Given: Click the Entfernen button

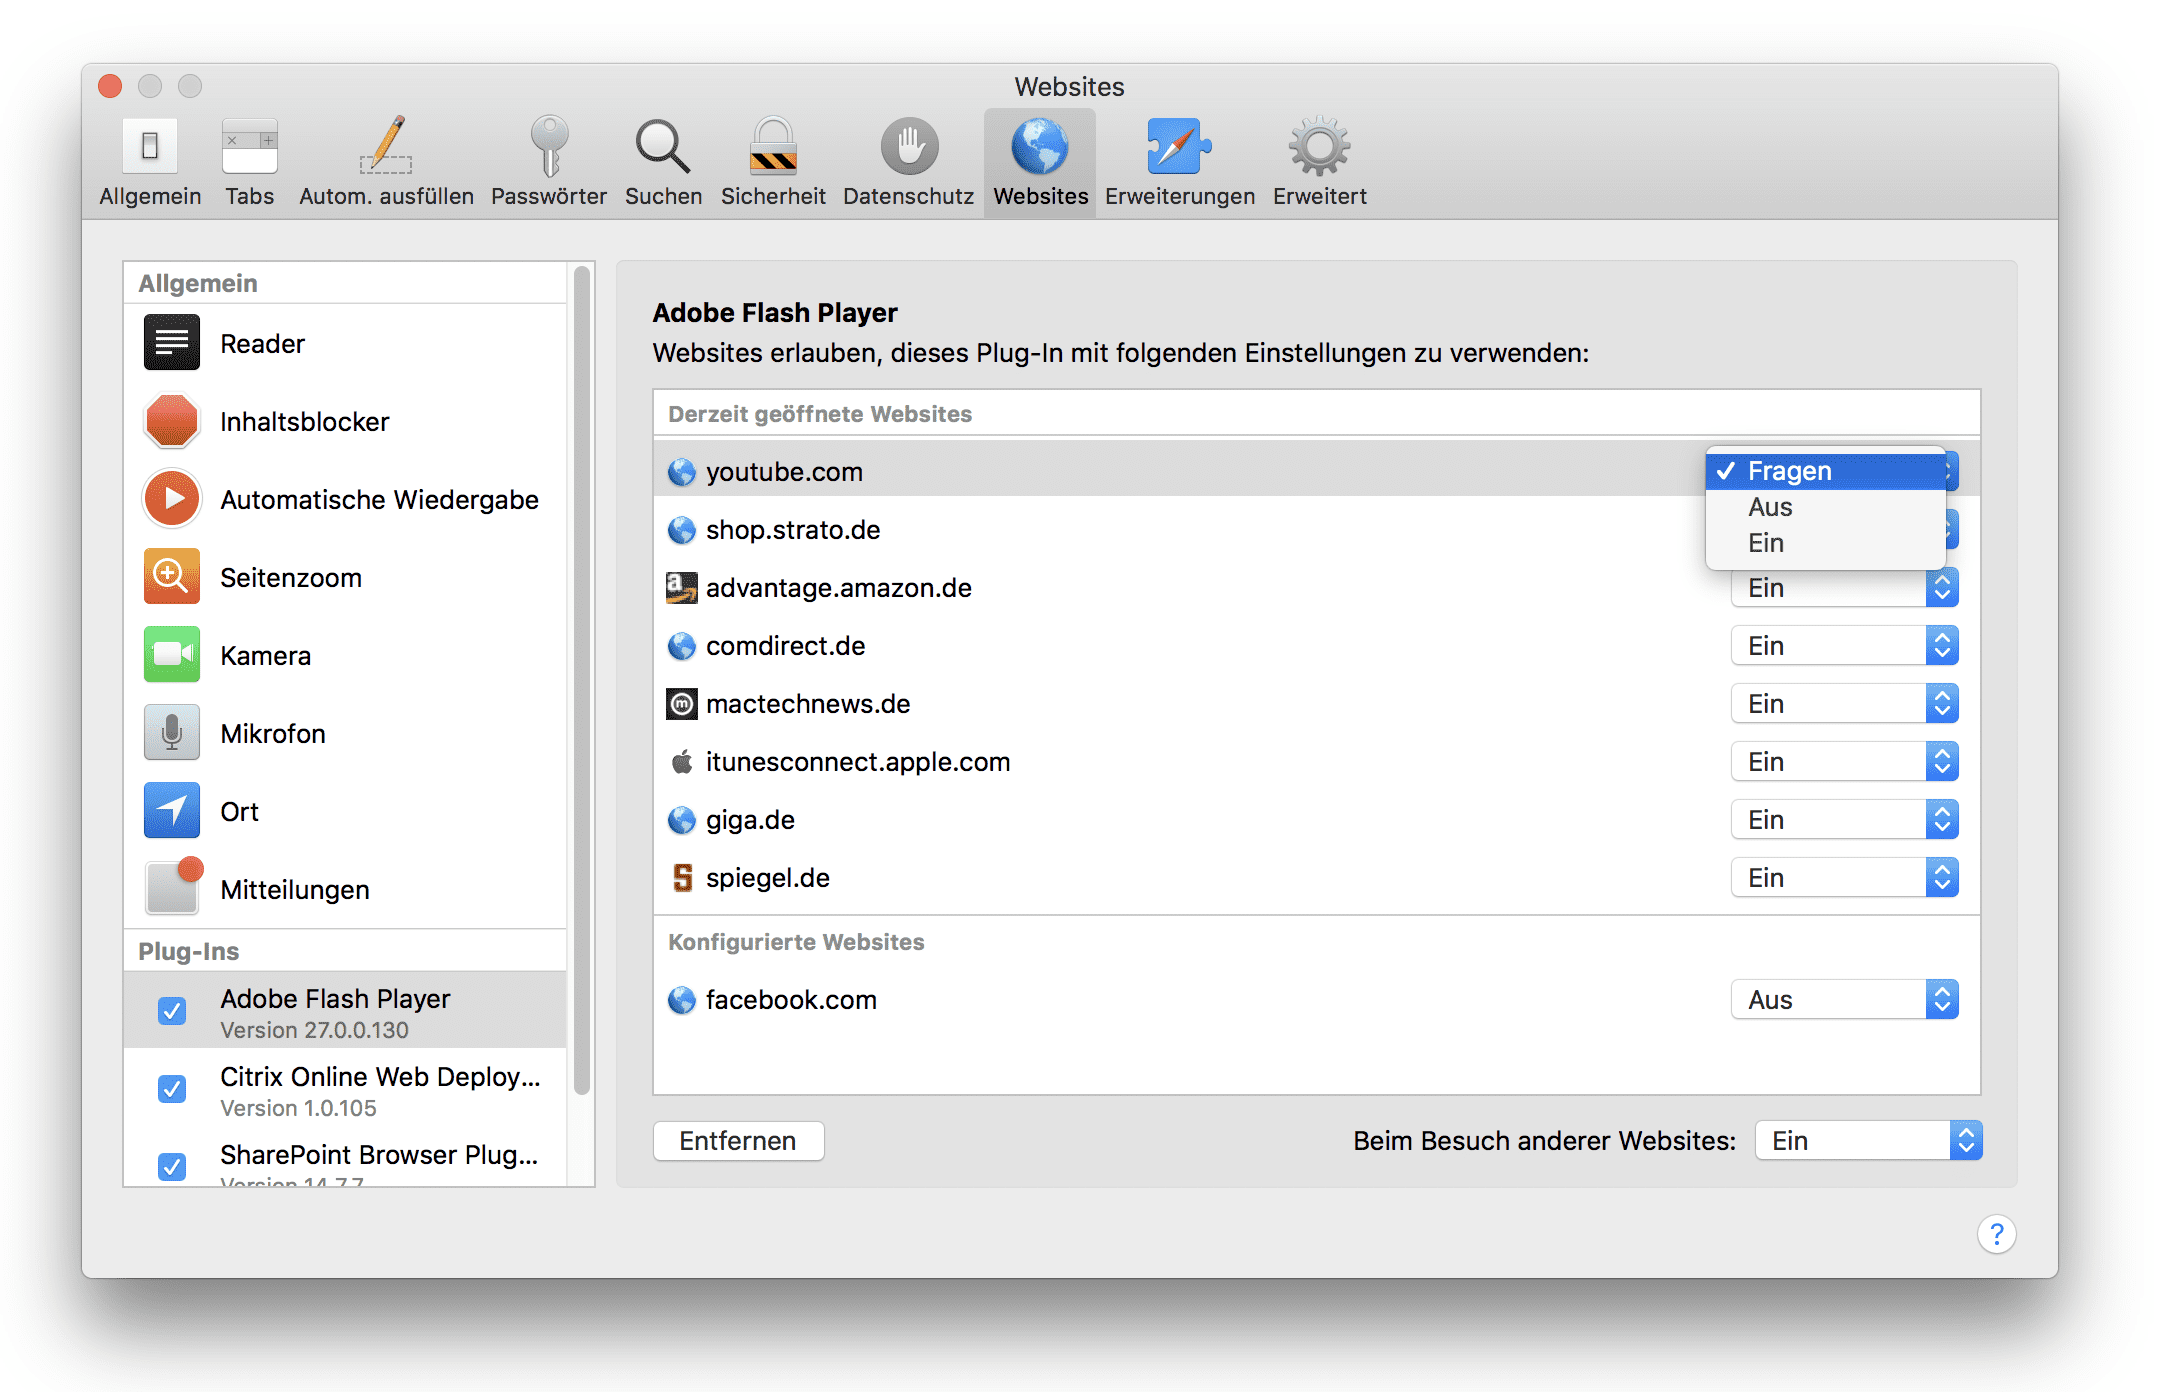Looking at the screenshot, I should (x=738, y=1141).
